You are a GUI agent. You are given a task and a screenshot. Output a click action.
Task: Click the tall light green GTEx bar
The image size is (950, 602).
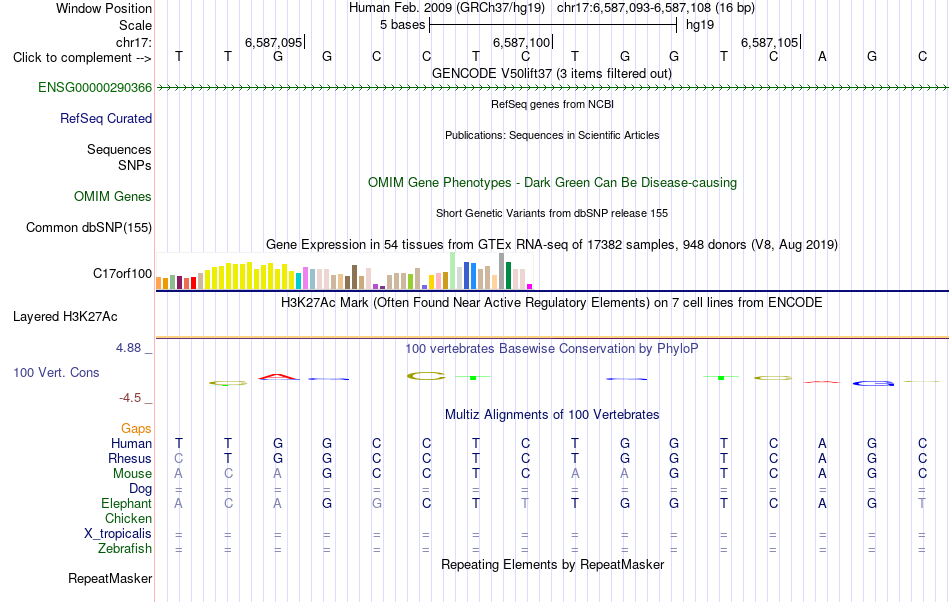point(453,271)
